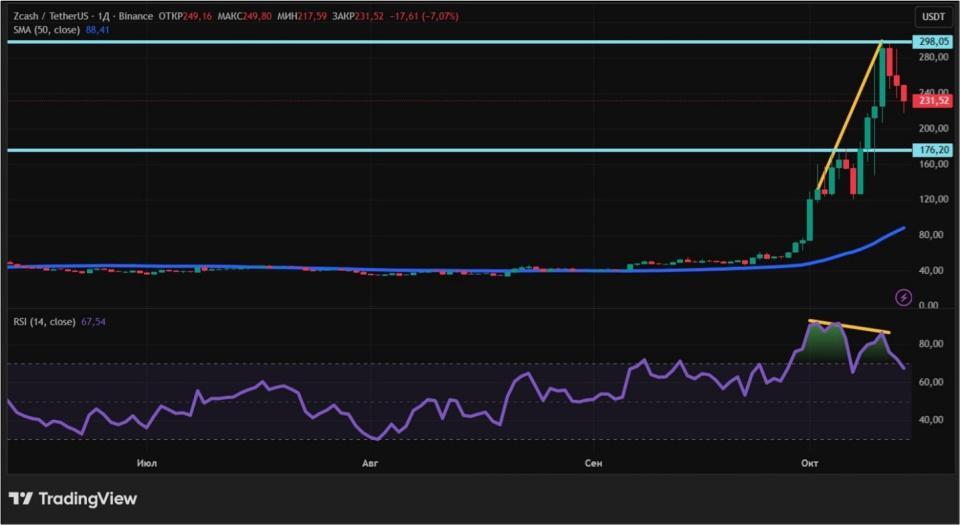This screenshot has height=525, width=960.
Task: Select the SMA (50, close) indicator label
Action: [47, 30]
